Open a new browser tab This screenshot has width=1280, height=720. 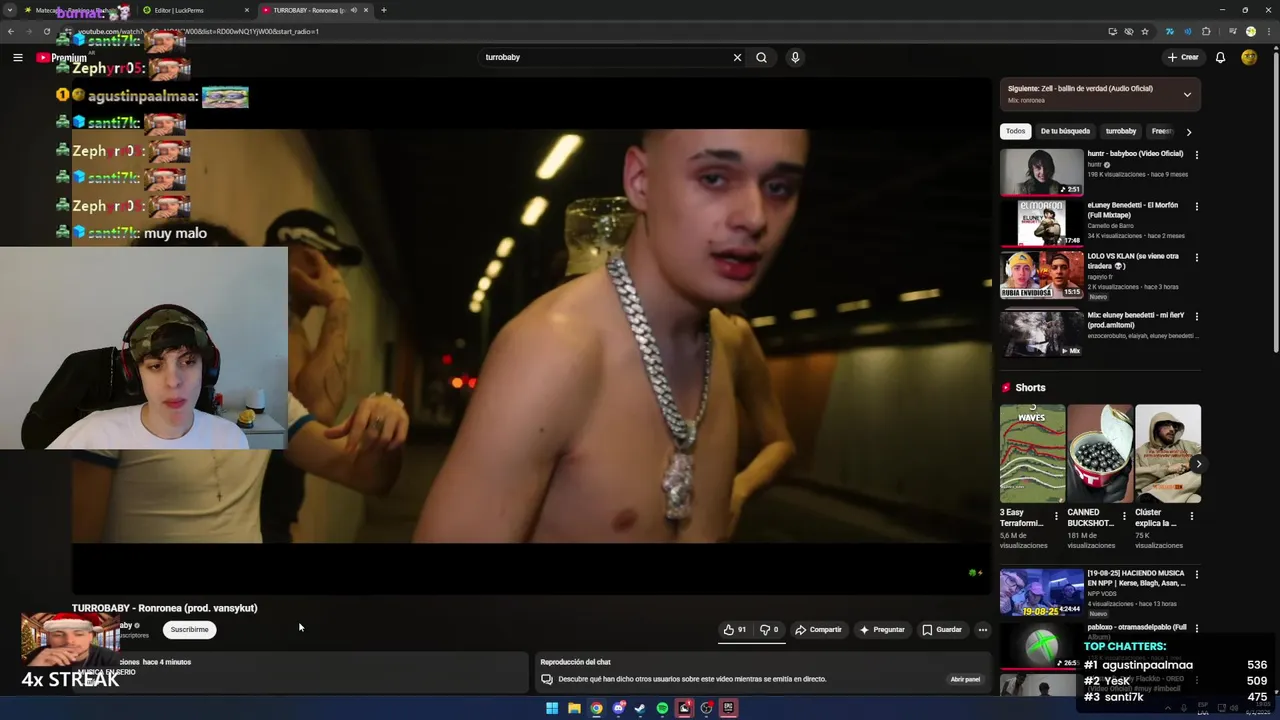[384, 10]
